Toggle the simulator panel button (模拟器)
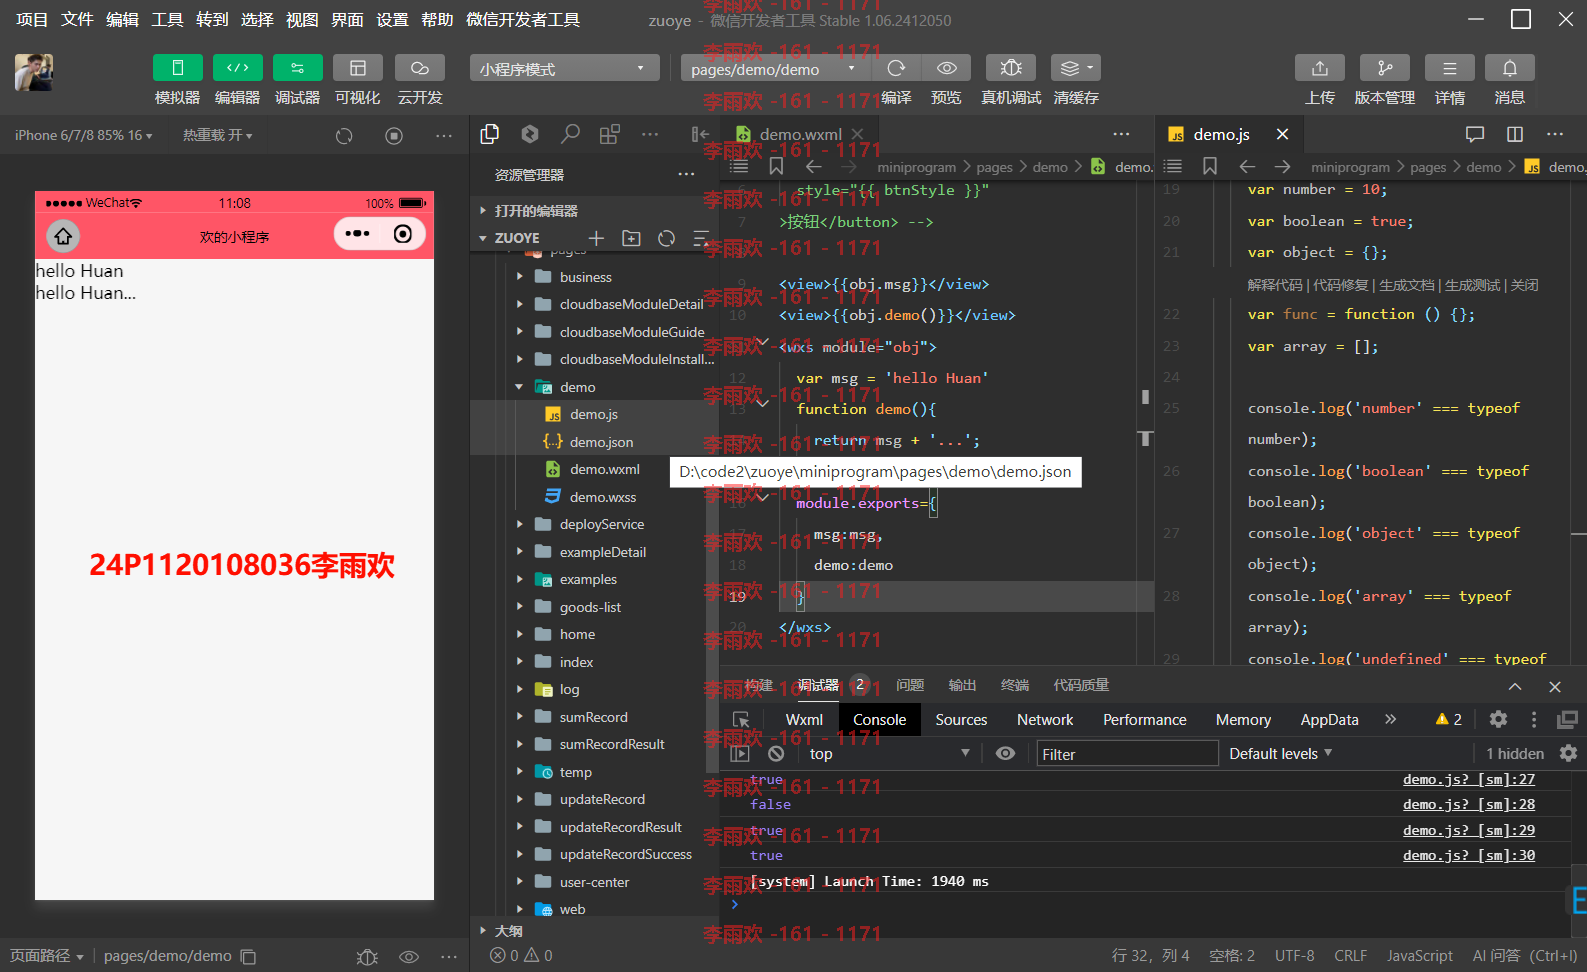 tap(178, 68)
